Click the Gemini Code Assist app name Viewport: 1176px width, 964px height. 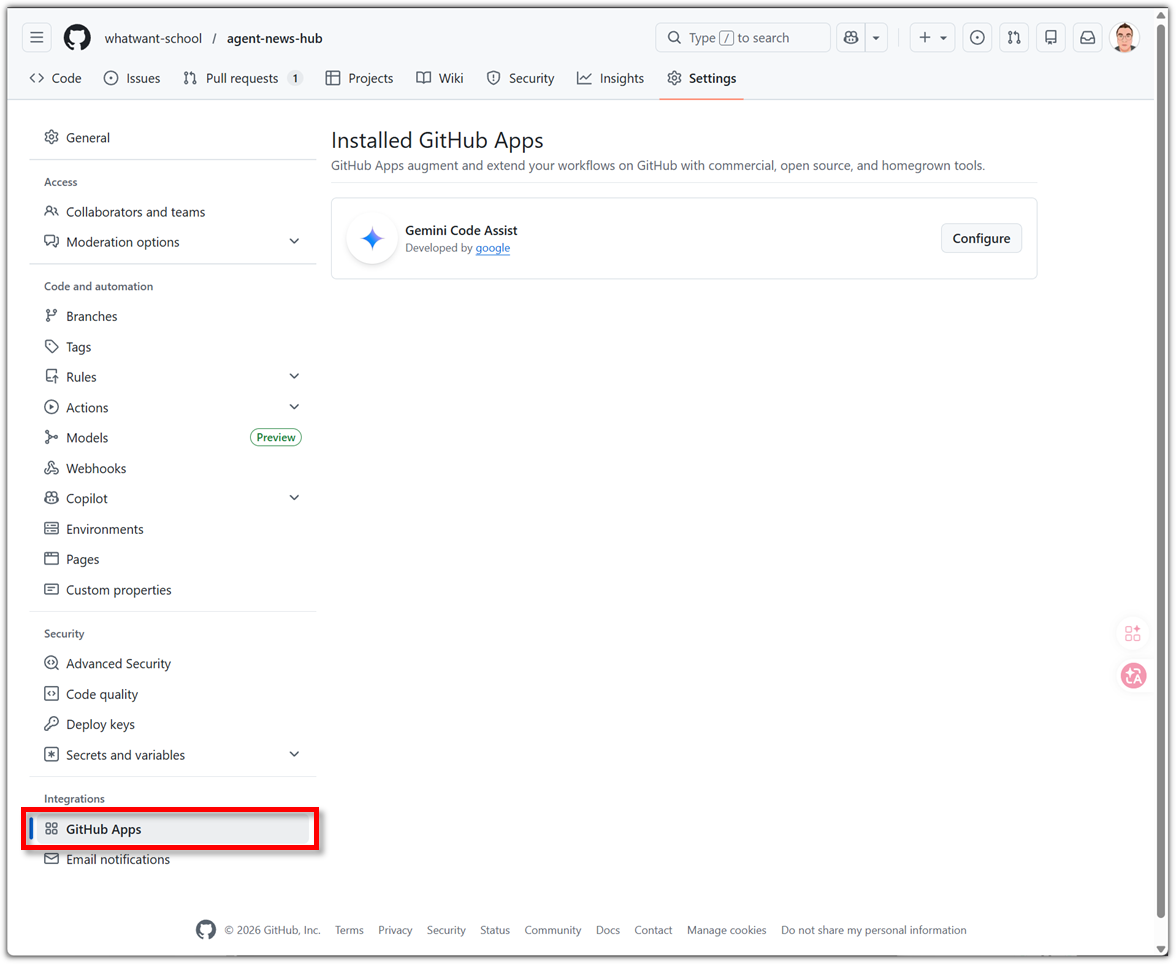pyautogui.click(x=461, y=230)
